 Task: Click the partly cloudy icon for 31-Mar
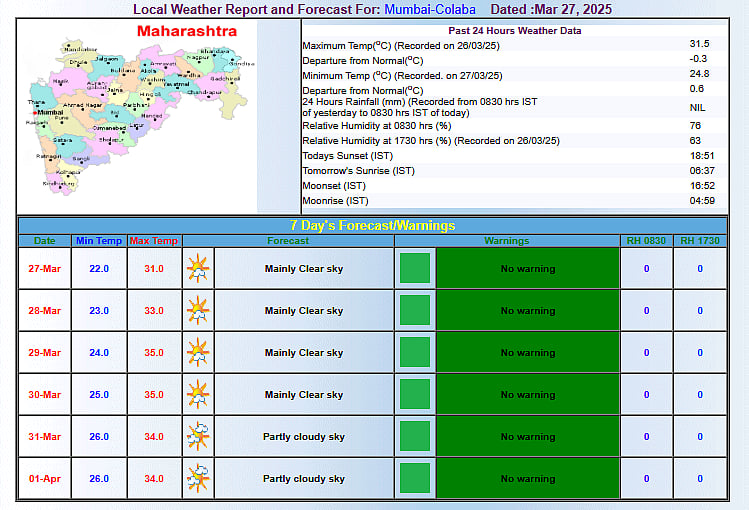click(198, 436)
